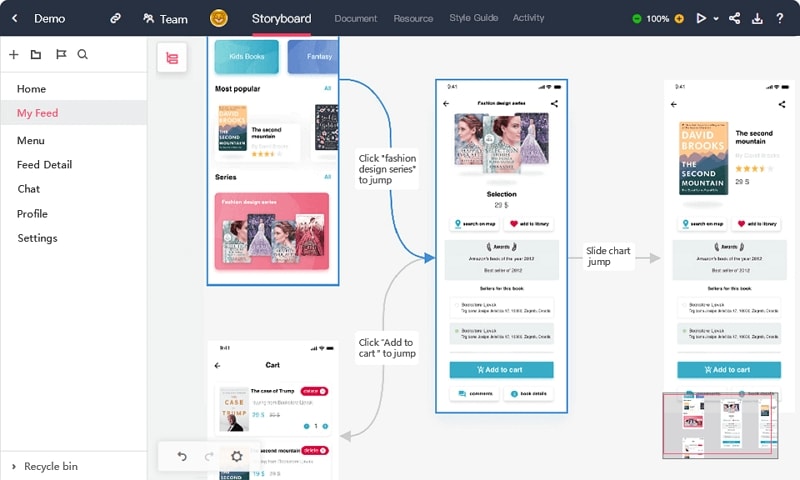Screen dimensions: 800x480
Task: Add a new page with plus icon
Action: (14, 55)
